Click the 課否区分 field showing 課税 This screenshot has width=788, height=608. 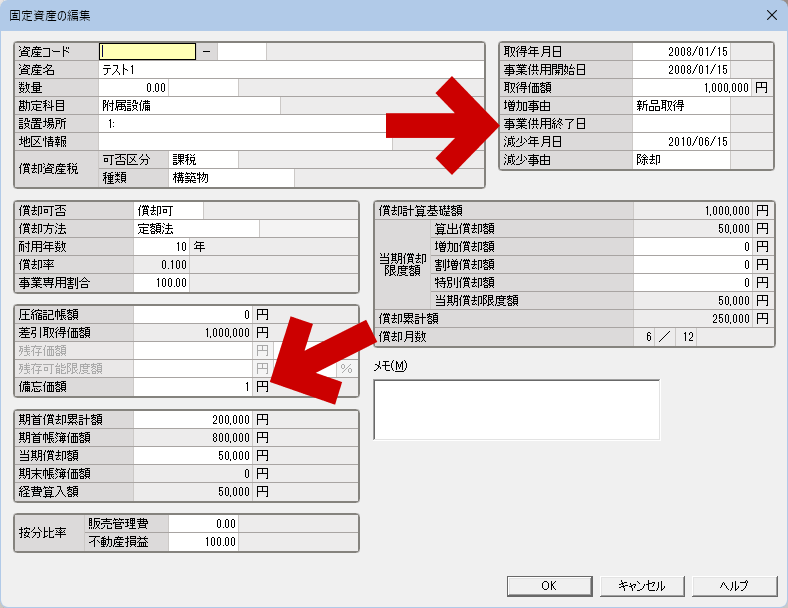(203, 160)
